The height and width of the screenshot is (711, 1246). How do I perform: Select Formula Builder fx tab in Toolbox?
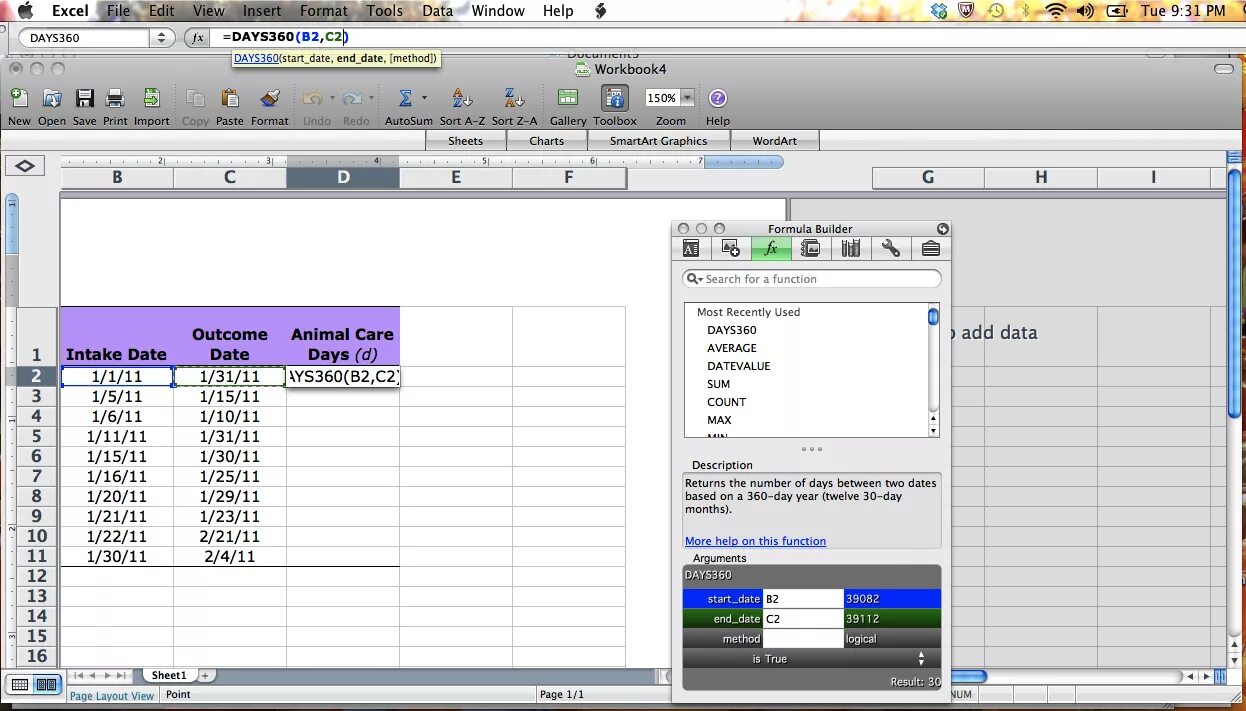tap(771, 249)
